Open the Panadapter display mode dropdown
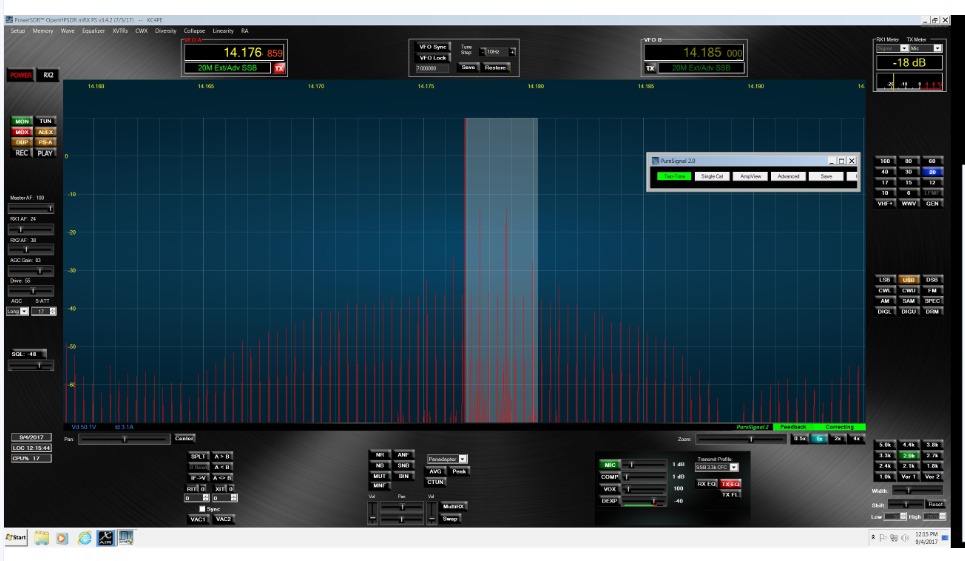This screenshot has width=965, height=561. [447, 459]
